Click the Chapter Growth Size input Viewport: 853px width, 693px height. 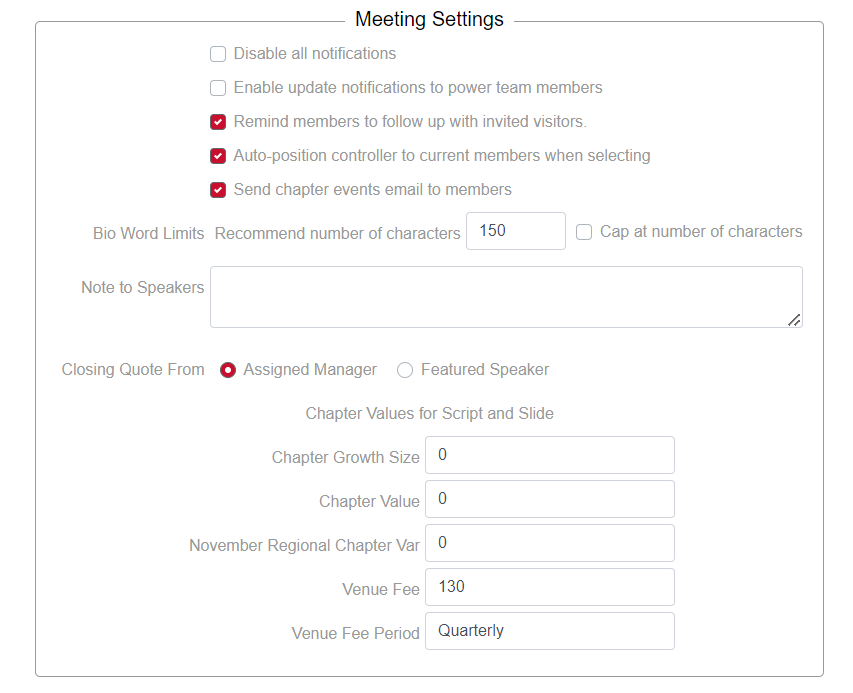point(549,455)
